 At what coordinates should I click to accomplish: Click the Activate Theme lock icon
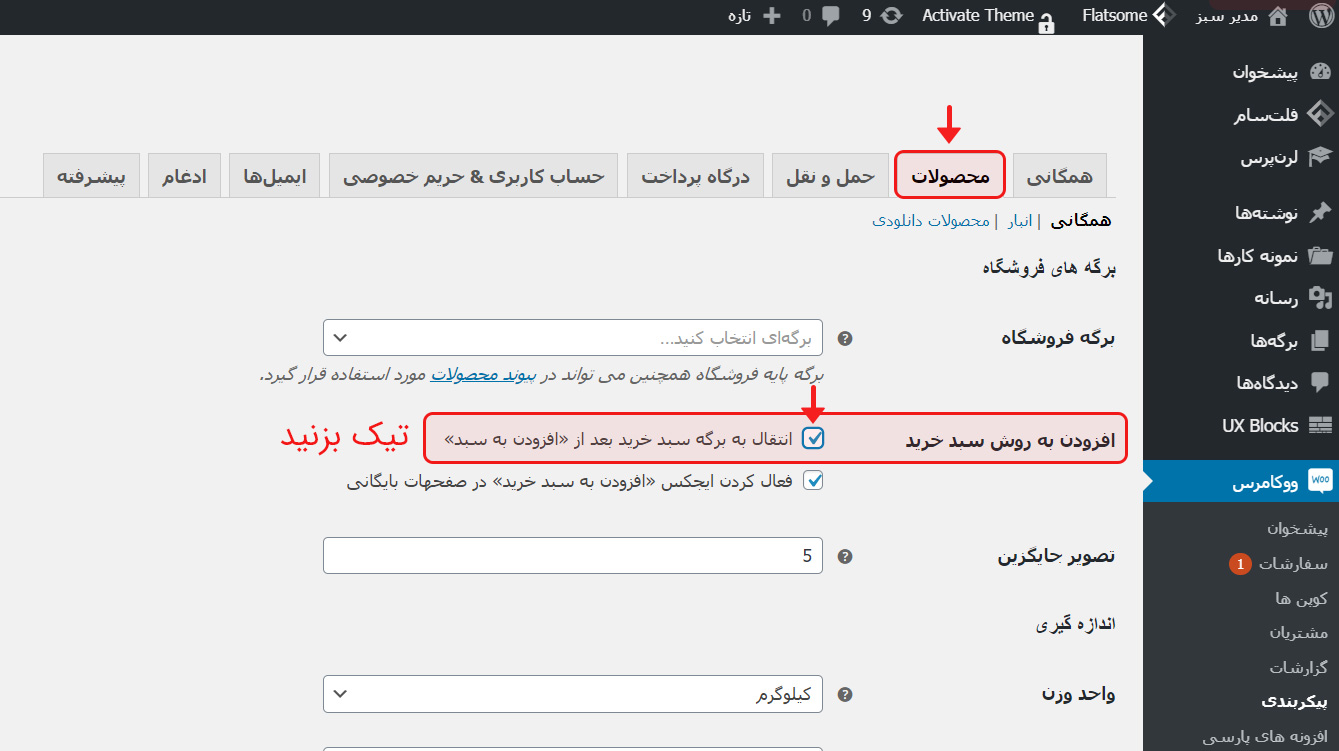point(1046,22)
